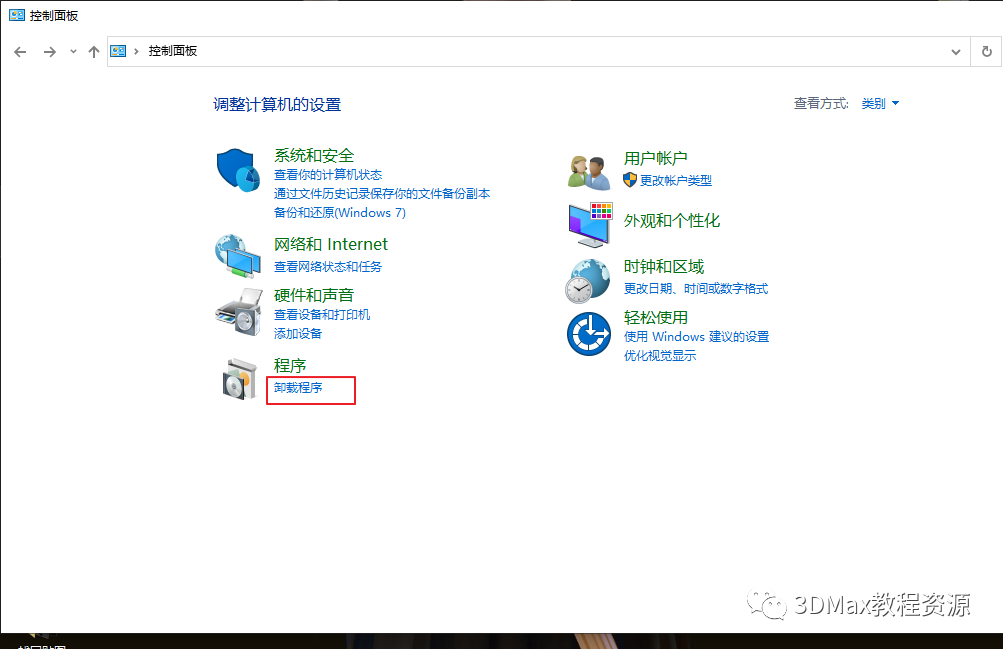Open 网络和 Internet category heading

[331, 244]
